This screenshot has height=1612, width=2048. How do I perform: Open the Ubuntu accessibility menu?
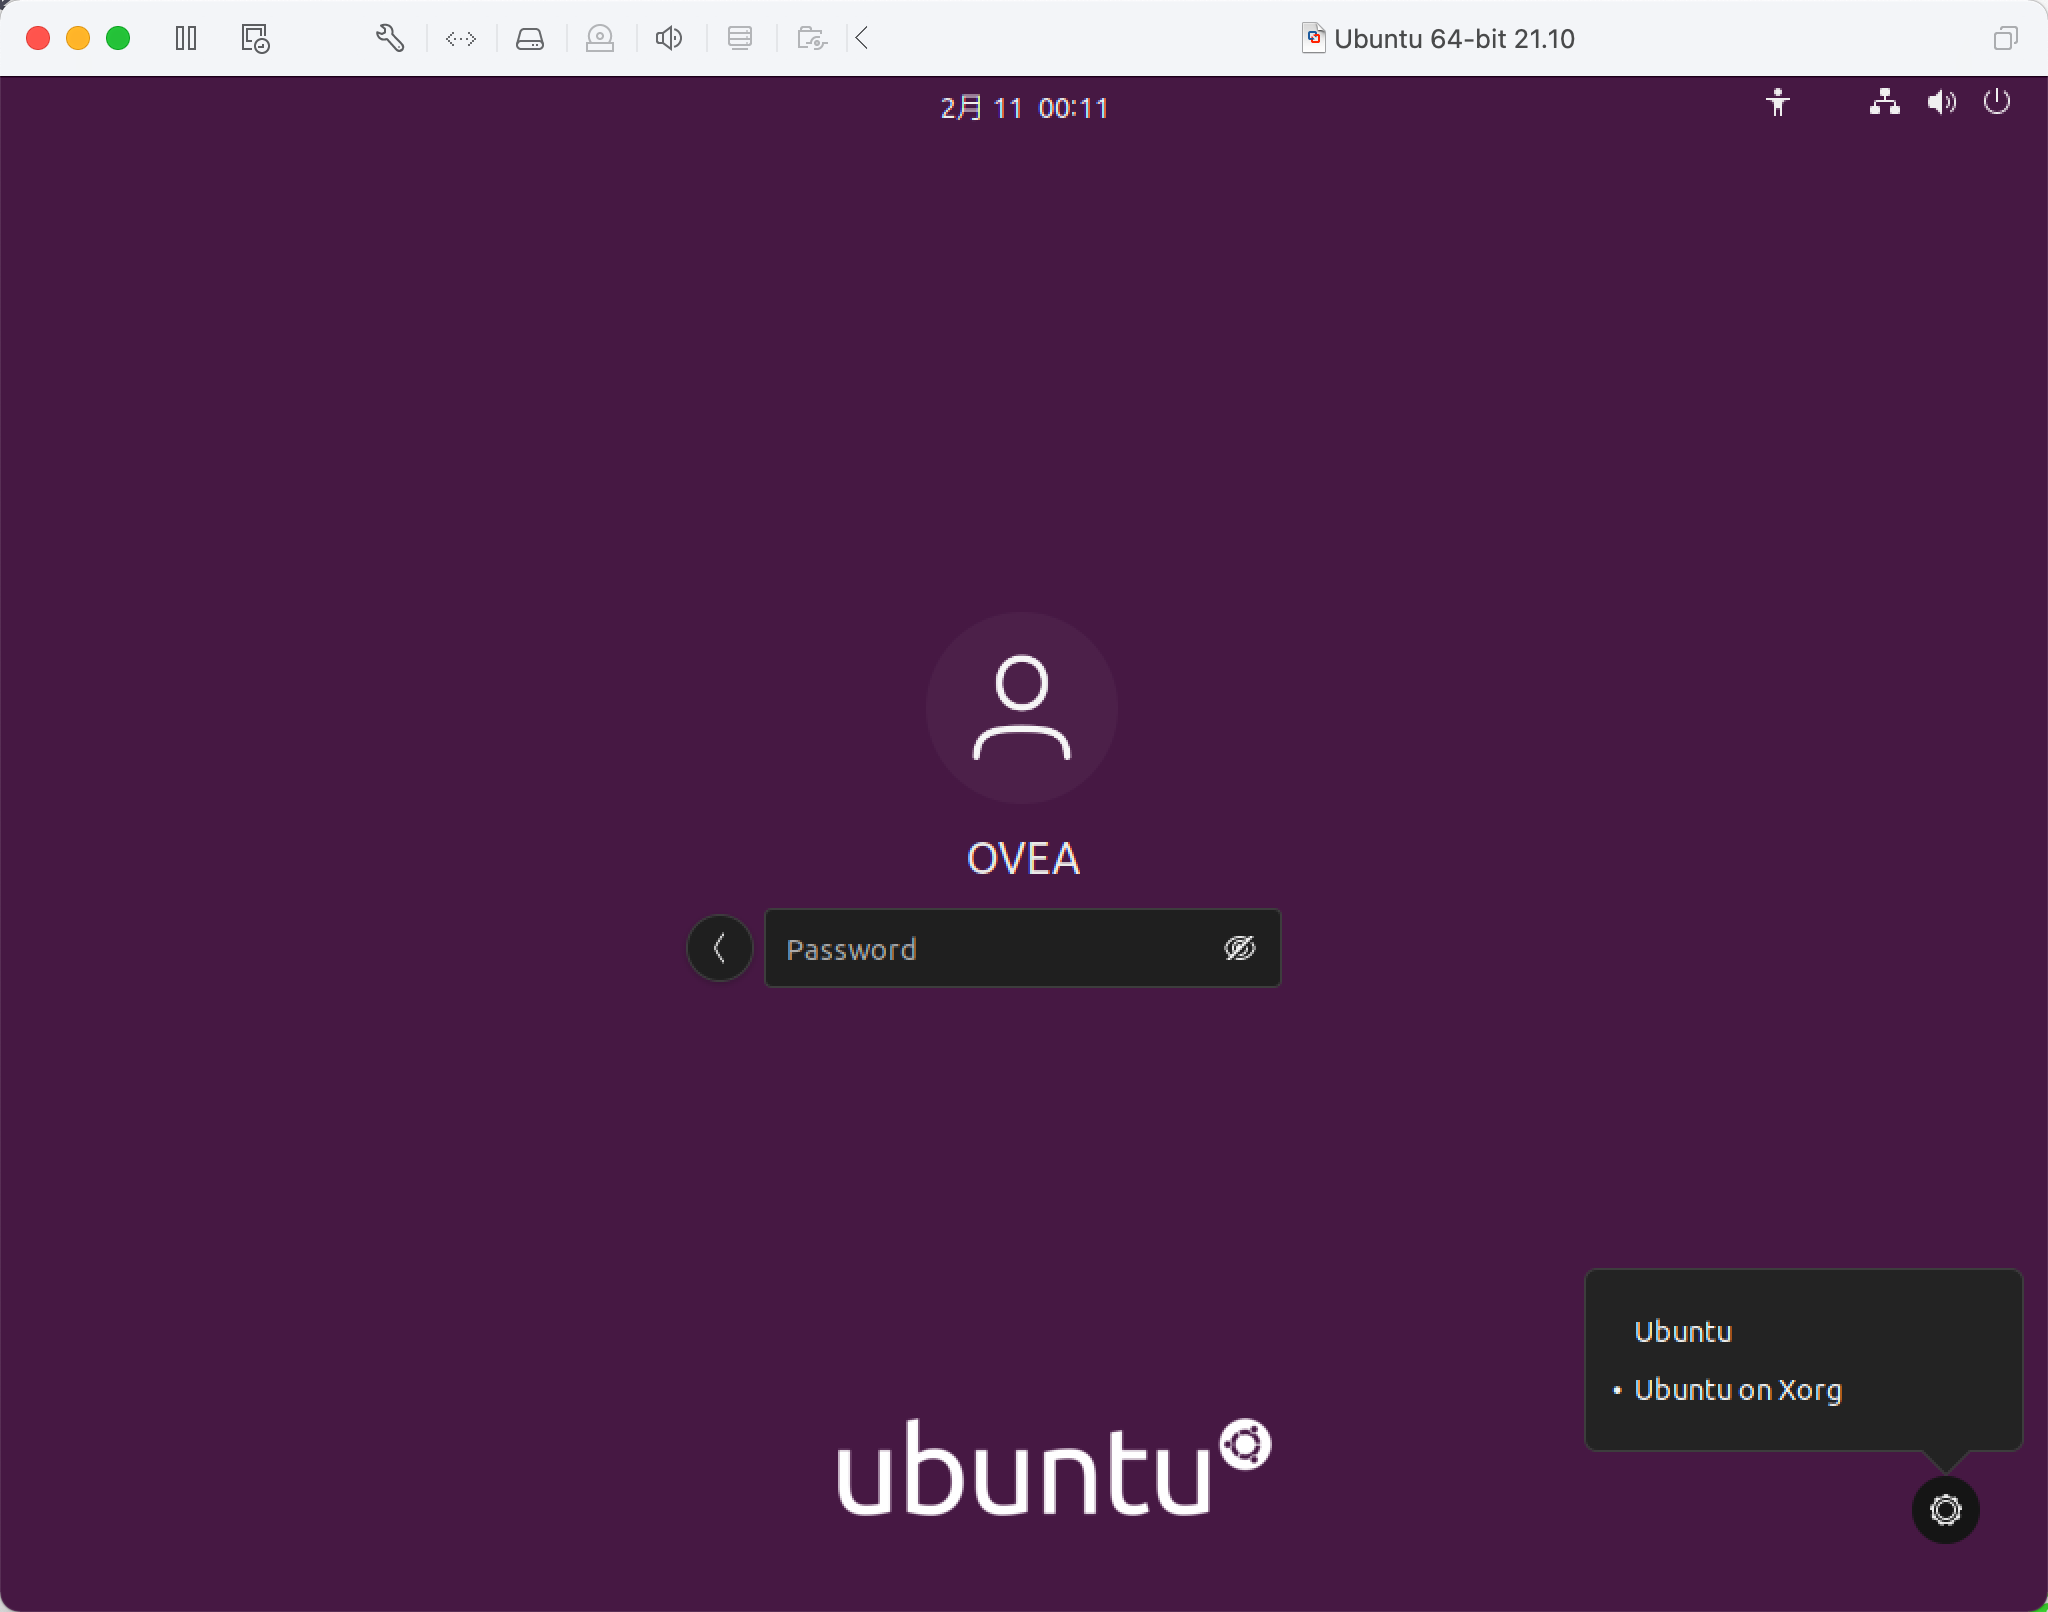tap(1777, 103)
